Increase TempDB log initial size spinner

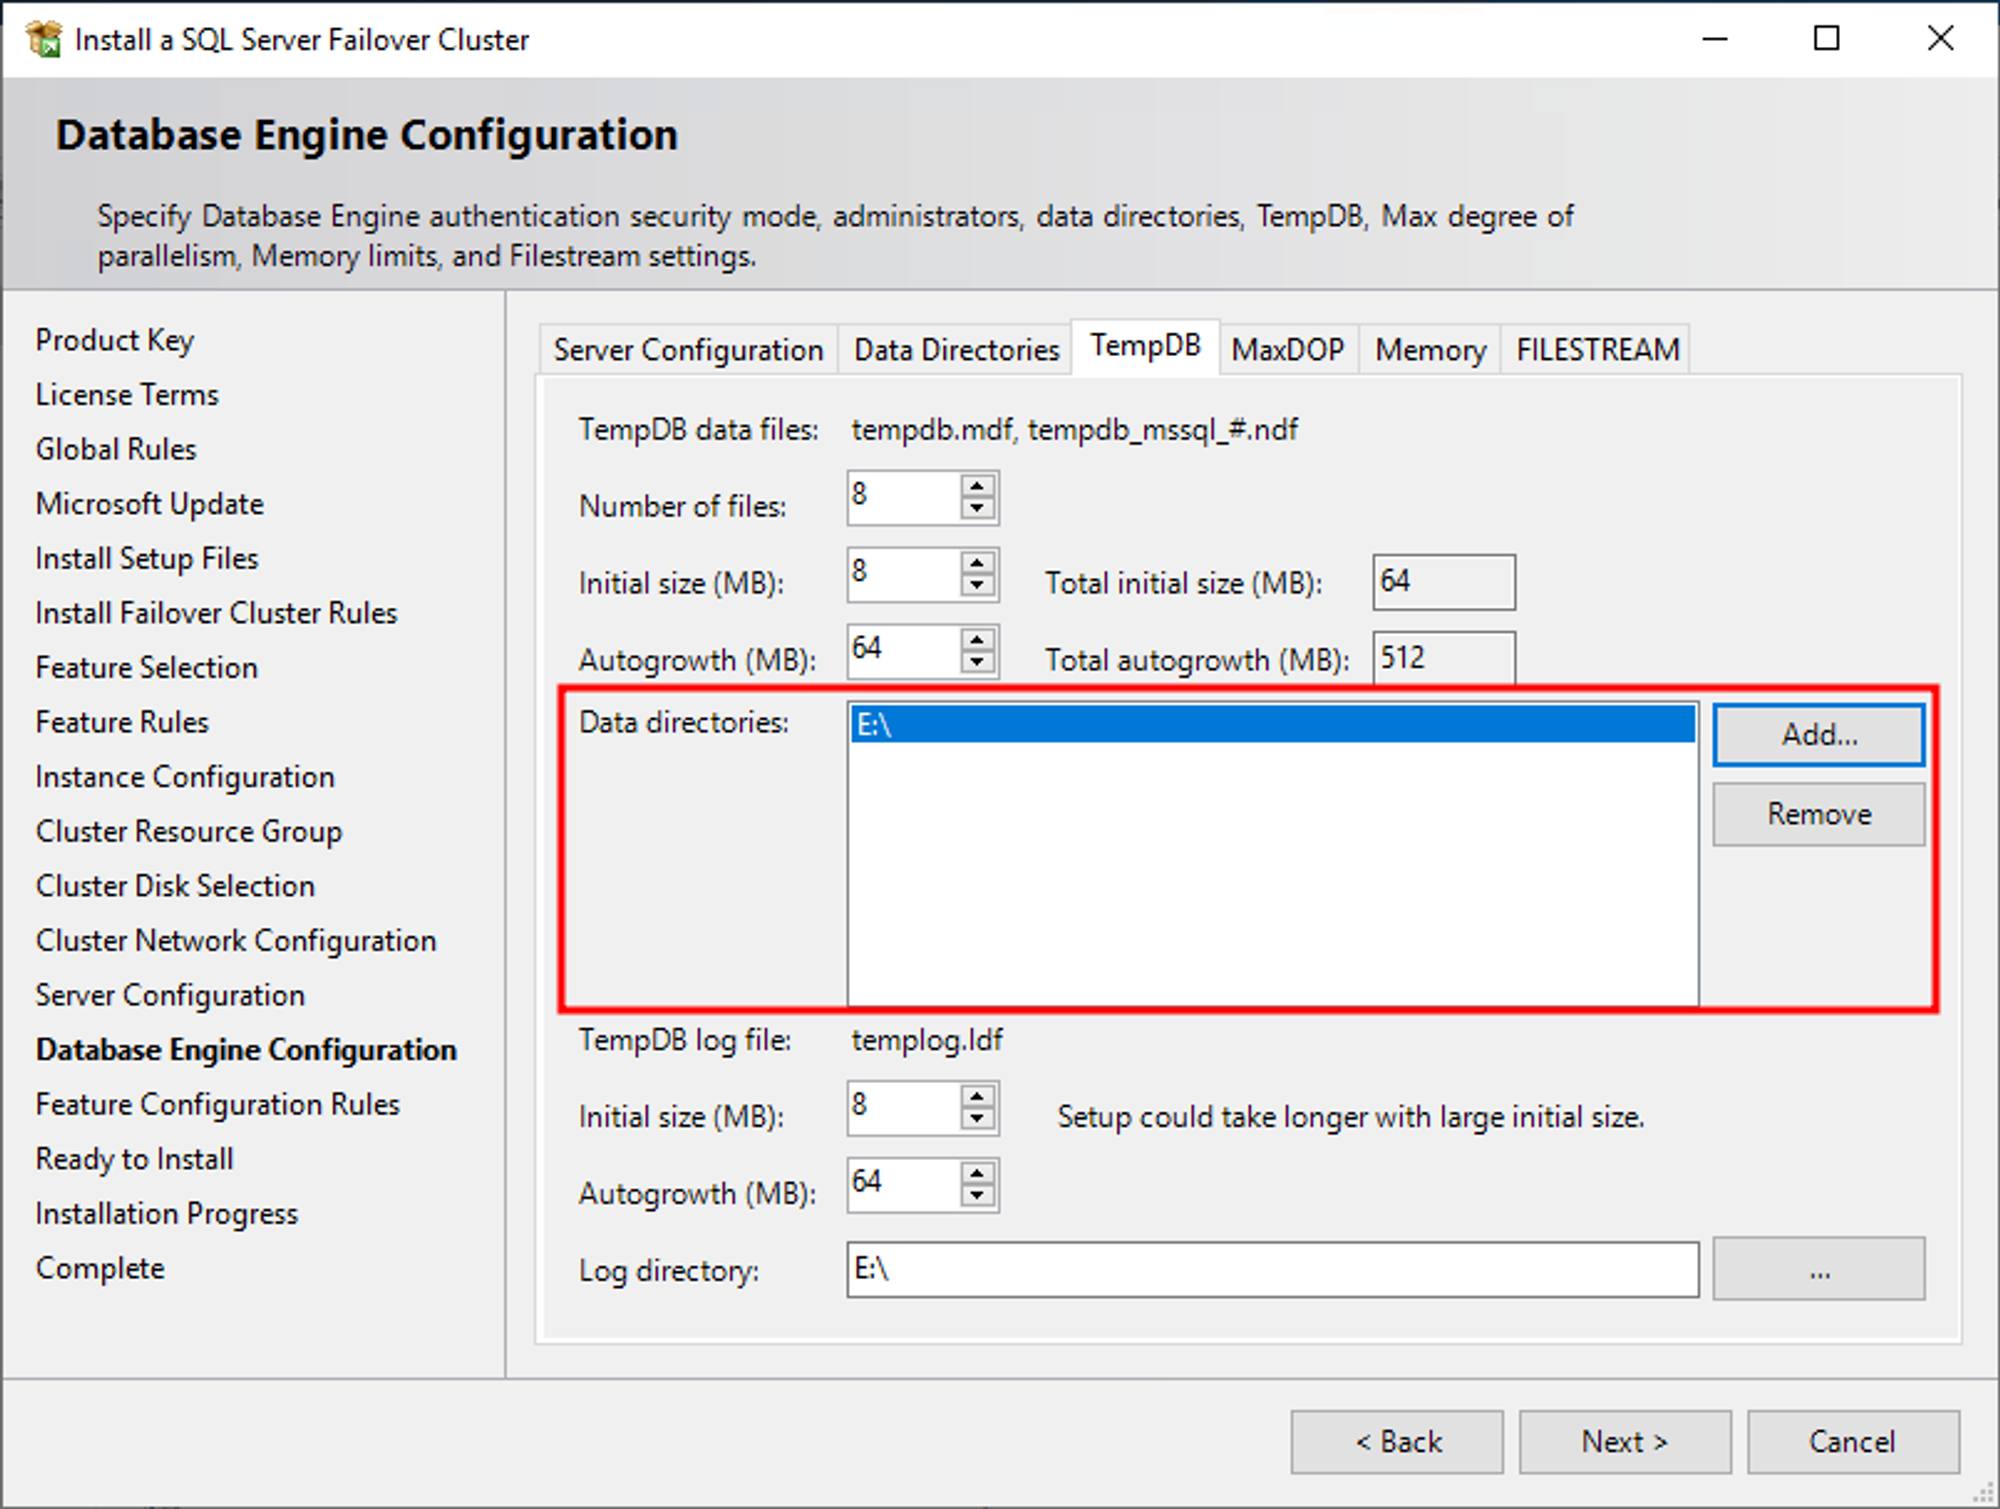tap(977, 1097)
